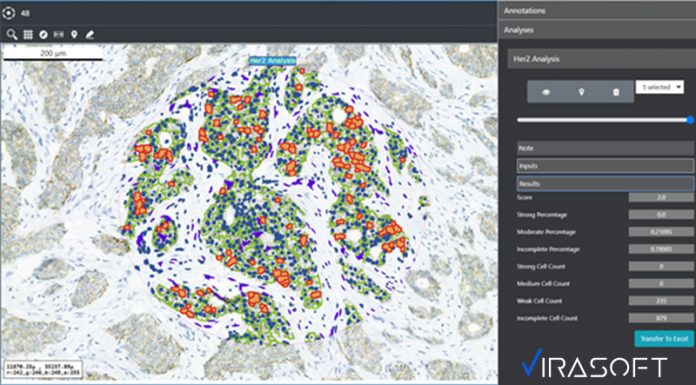Open the '5 selected' dropdown
Viewport: 696px width, 385px height.
click(660, 87)
